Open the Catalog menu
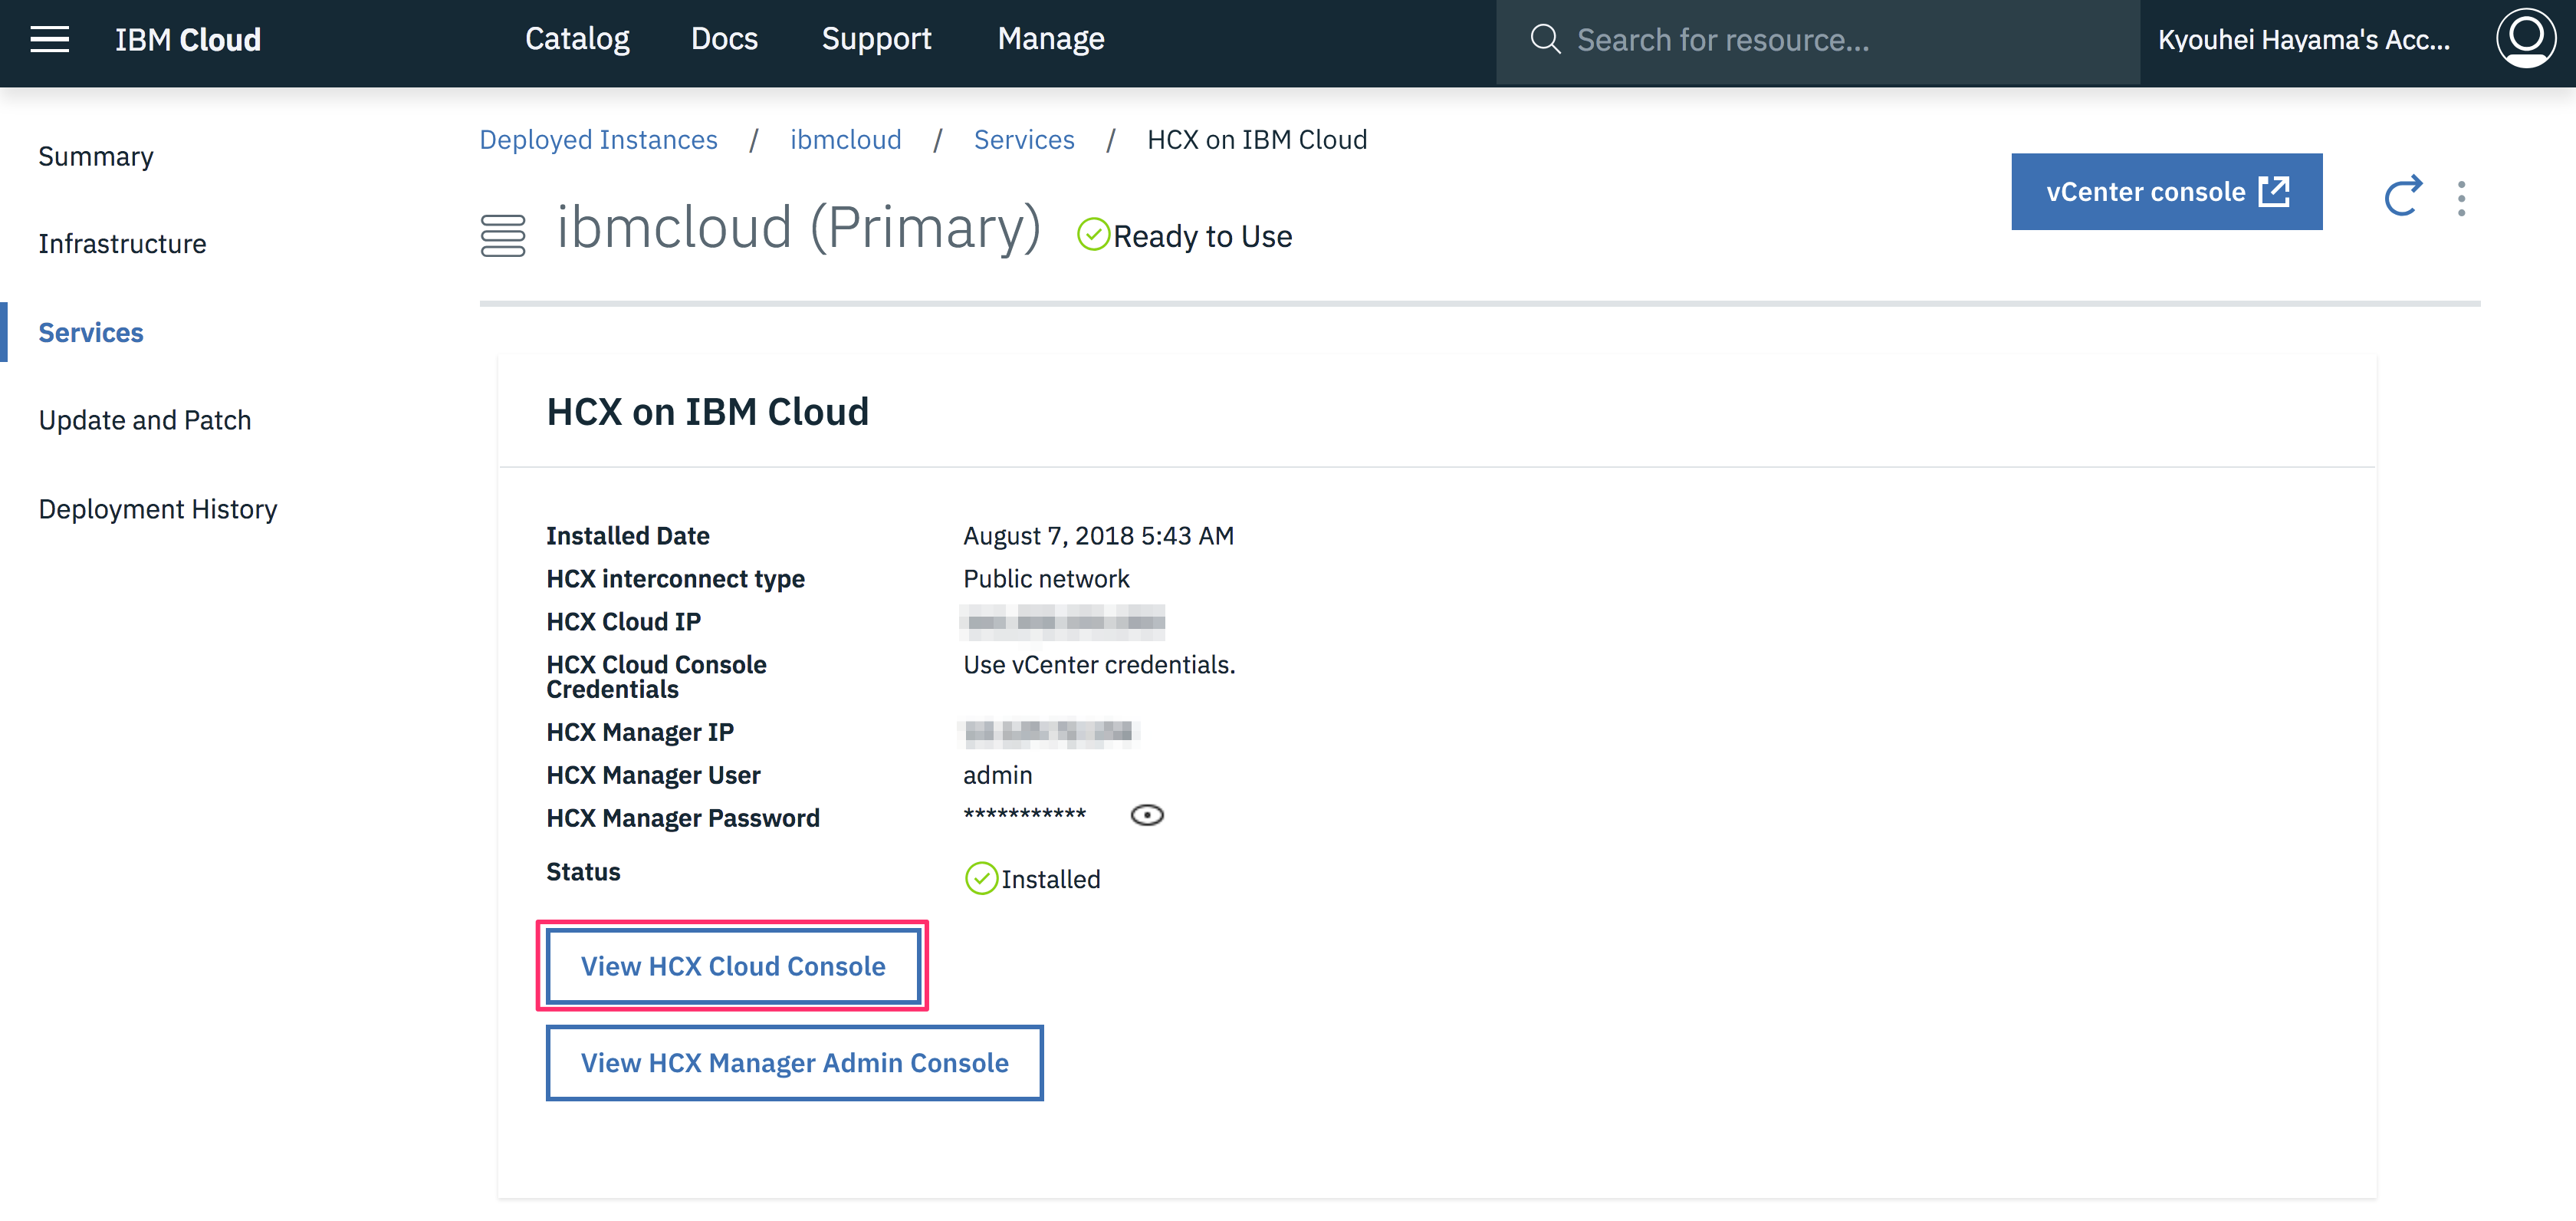This screenshot has height=1221, width=2576. coord(577,38)
